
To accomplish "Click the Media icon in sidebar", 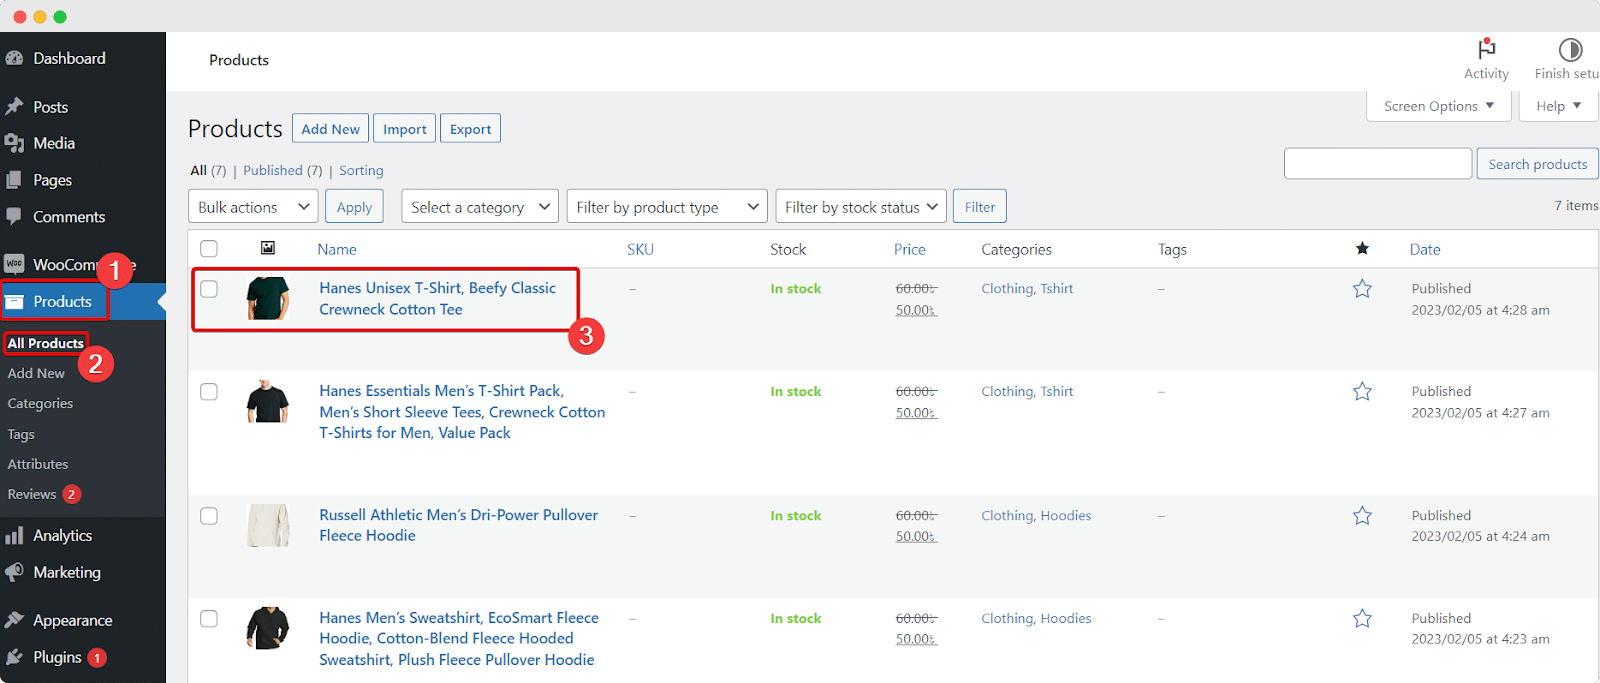I will click(x=14, y=143).
